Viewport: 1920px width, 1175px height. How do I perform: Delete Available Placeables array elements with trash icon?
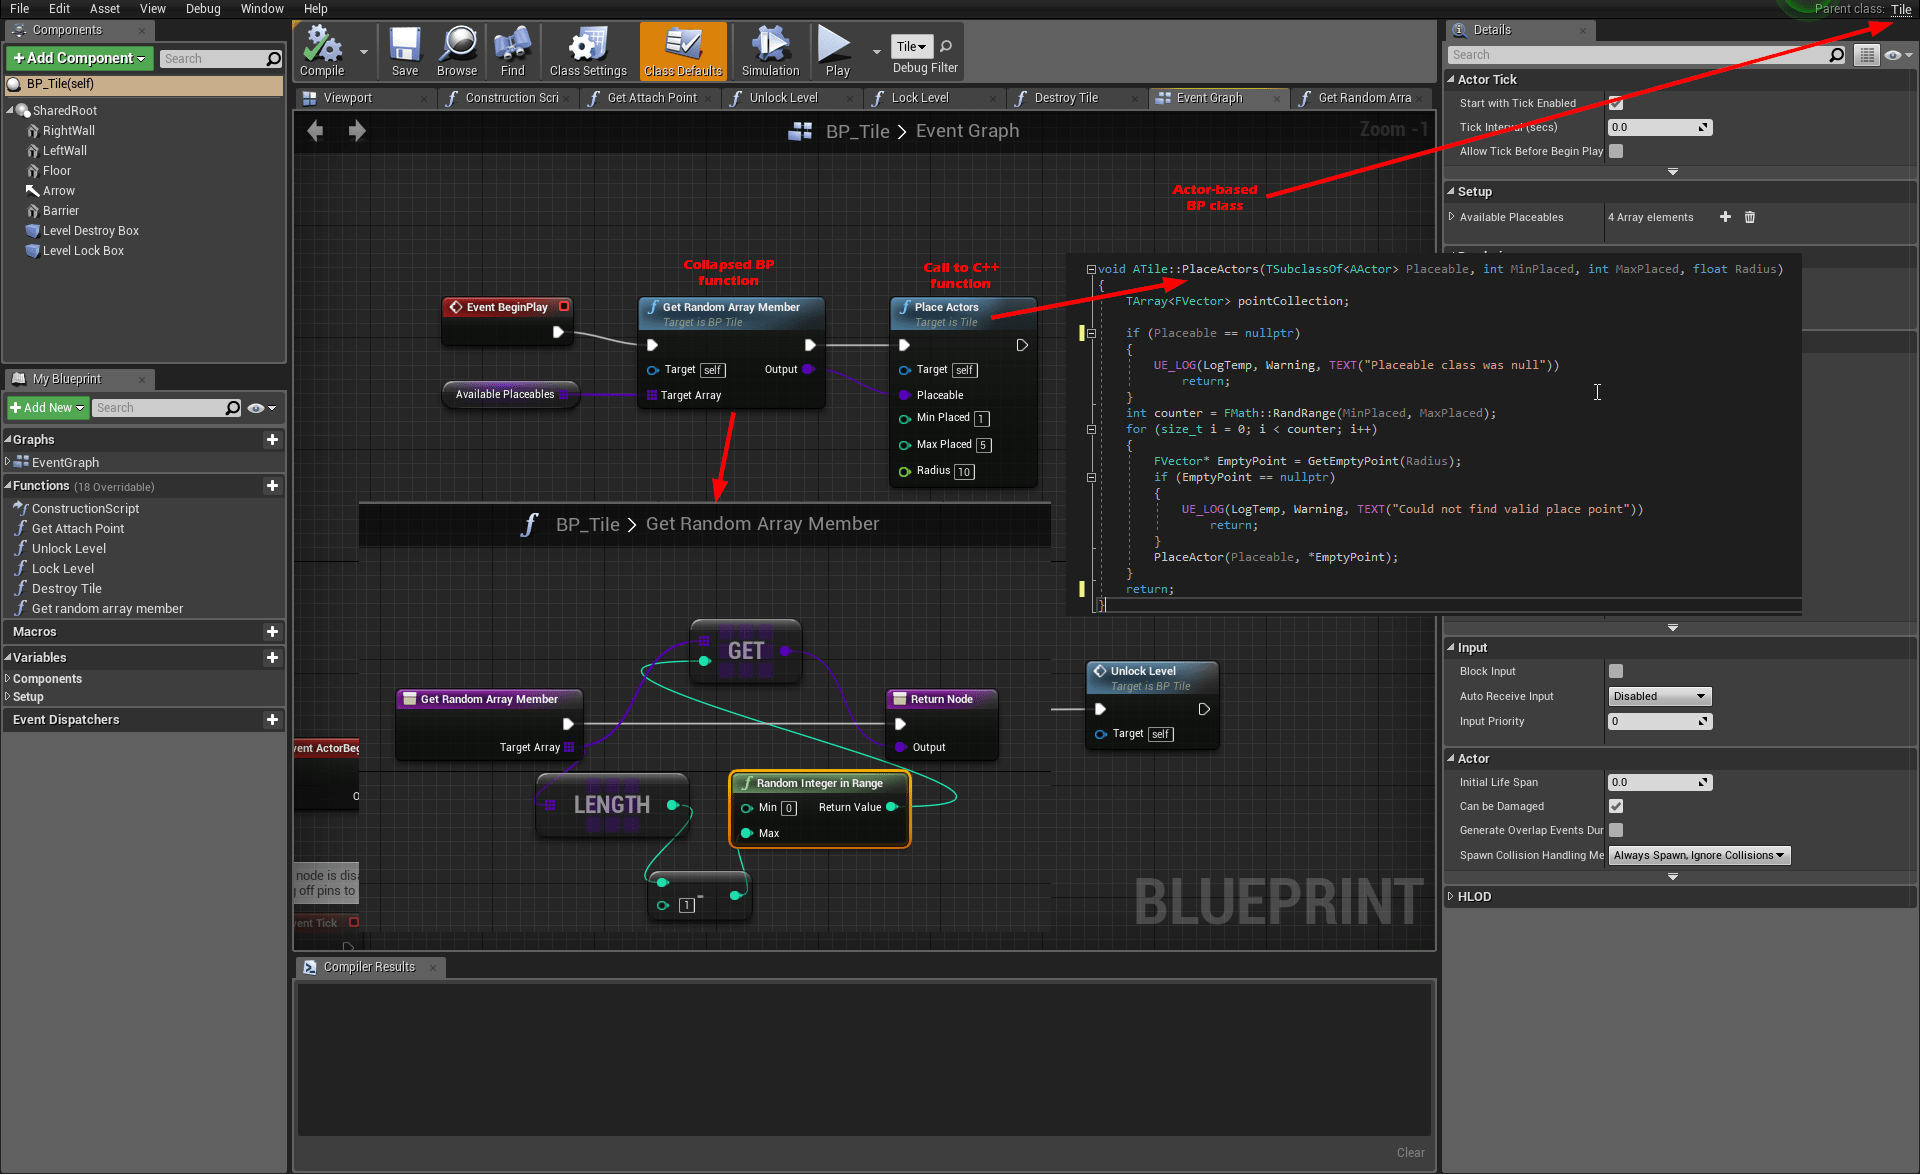[1750, 217]
